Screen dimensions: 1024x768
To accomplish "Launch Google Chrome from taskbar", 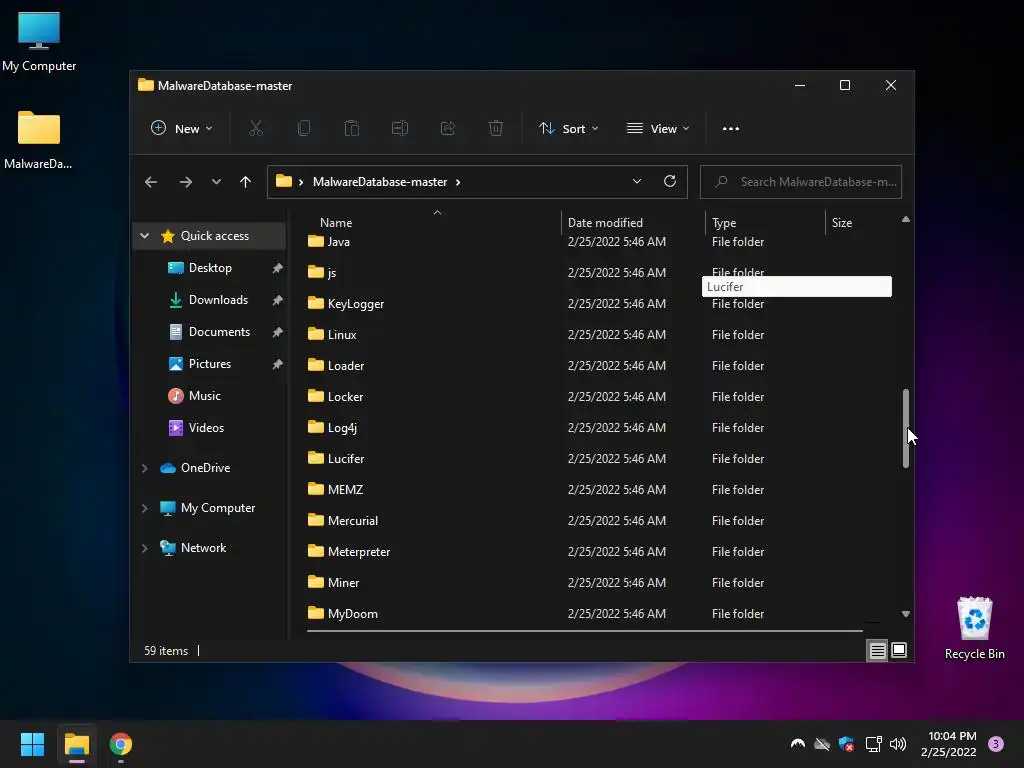I will click(x=121, y=744).
